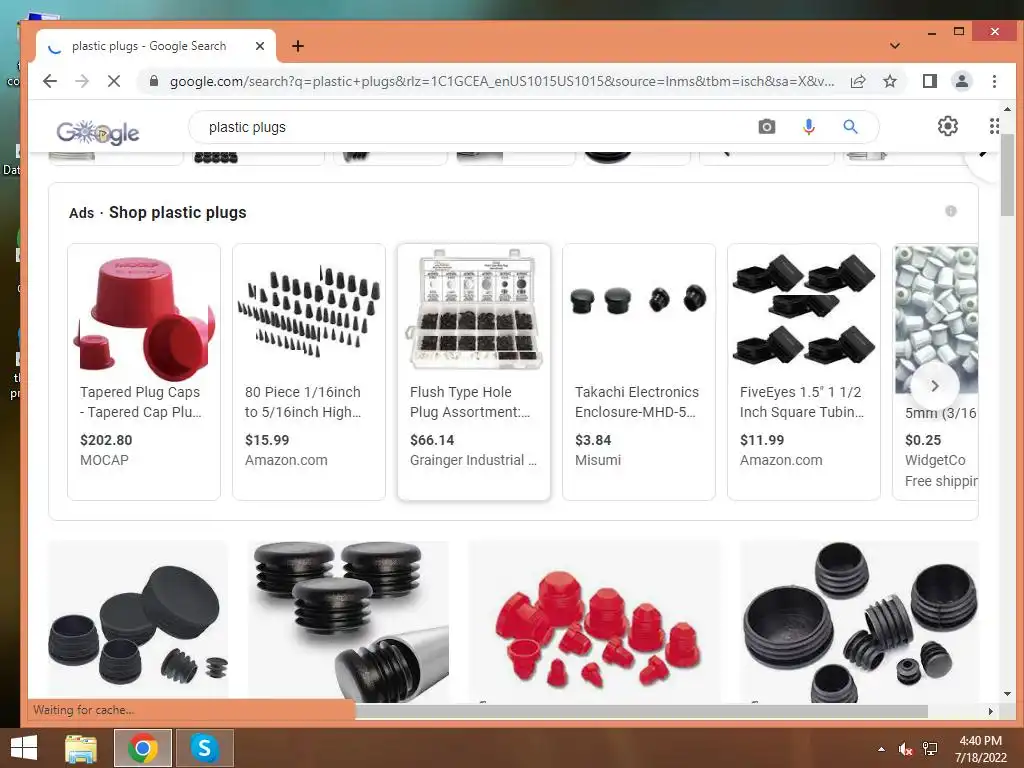Click the scroll down arrow

(x=1007, y=694)
